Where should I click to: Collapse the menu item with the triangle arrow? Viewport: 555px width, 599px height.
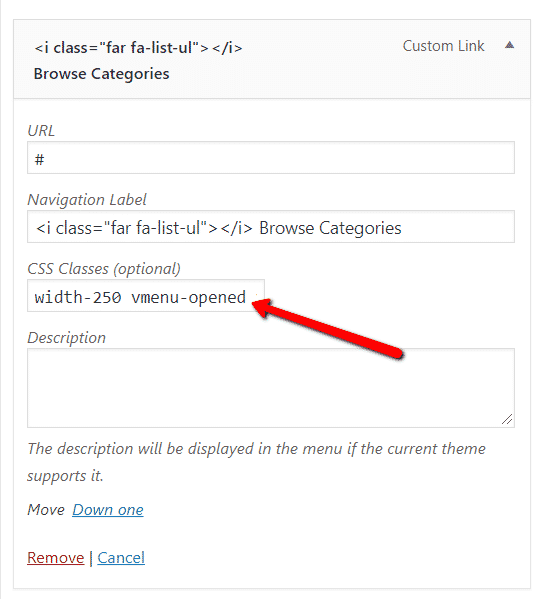coord(509,45)
